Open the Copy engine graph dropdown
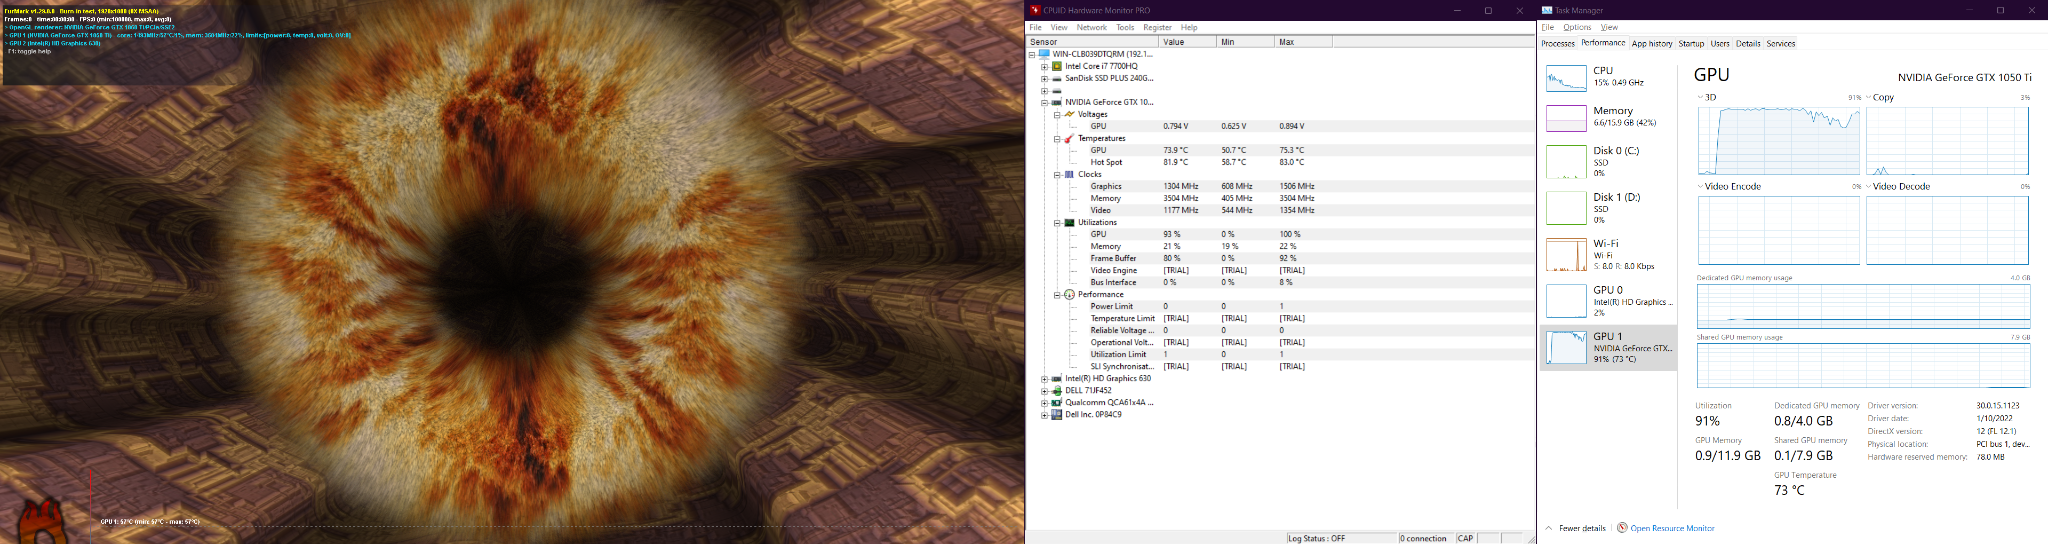Image resolution: width=2048 pixels, height=544 pixels. (x=1868, y=97)
